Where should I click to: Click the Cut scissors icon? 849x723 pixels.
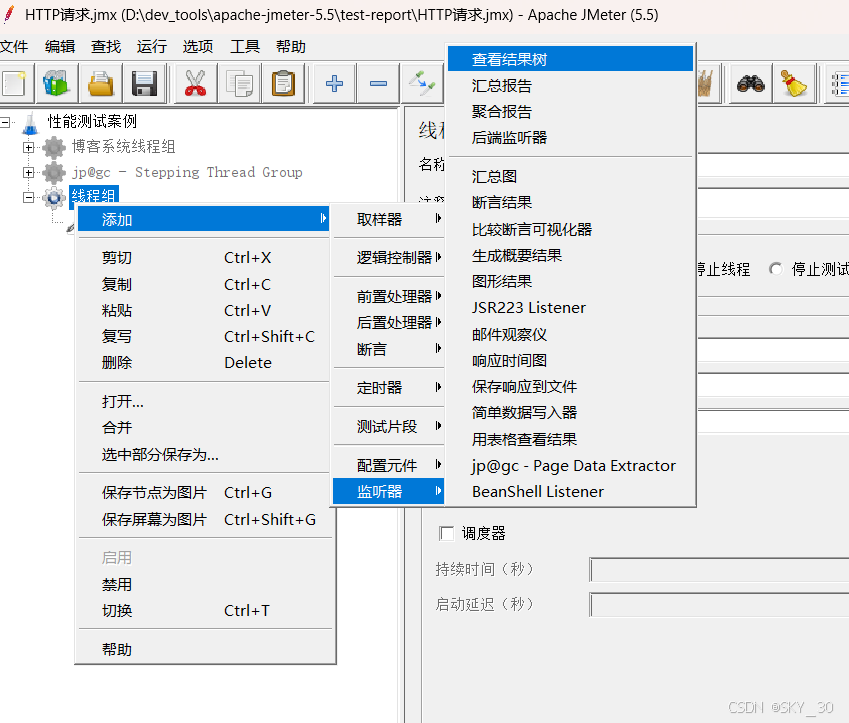(195, 83)
